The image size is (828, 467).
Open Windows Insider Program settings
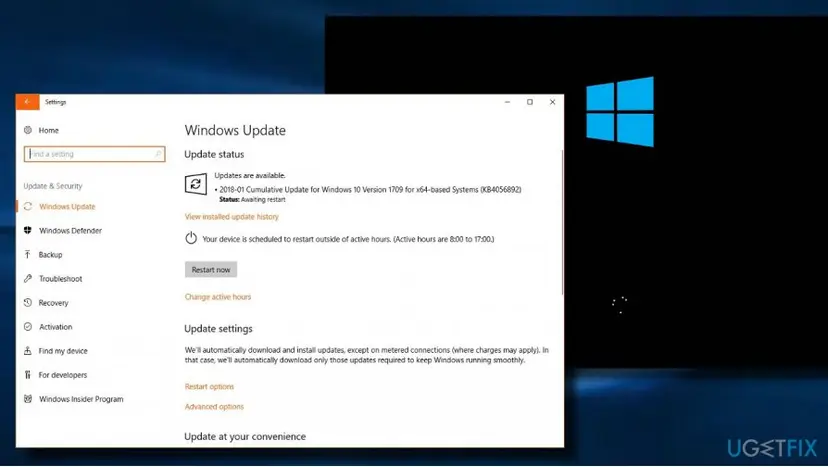click(x=81, y=399)
